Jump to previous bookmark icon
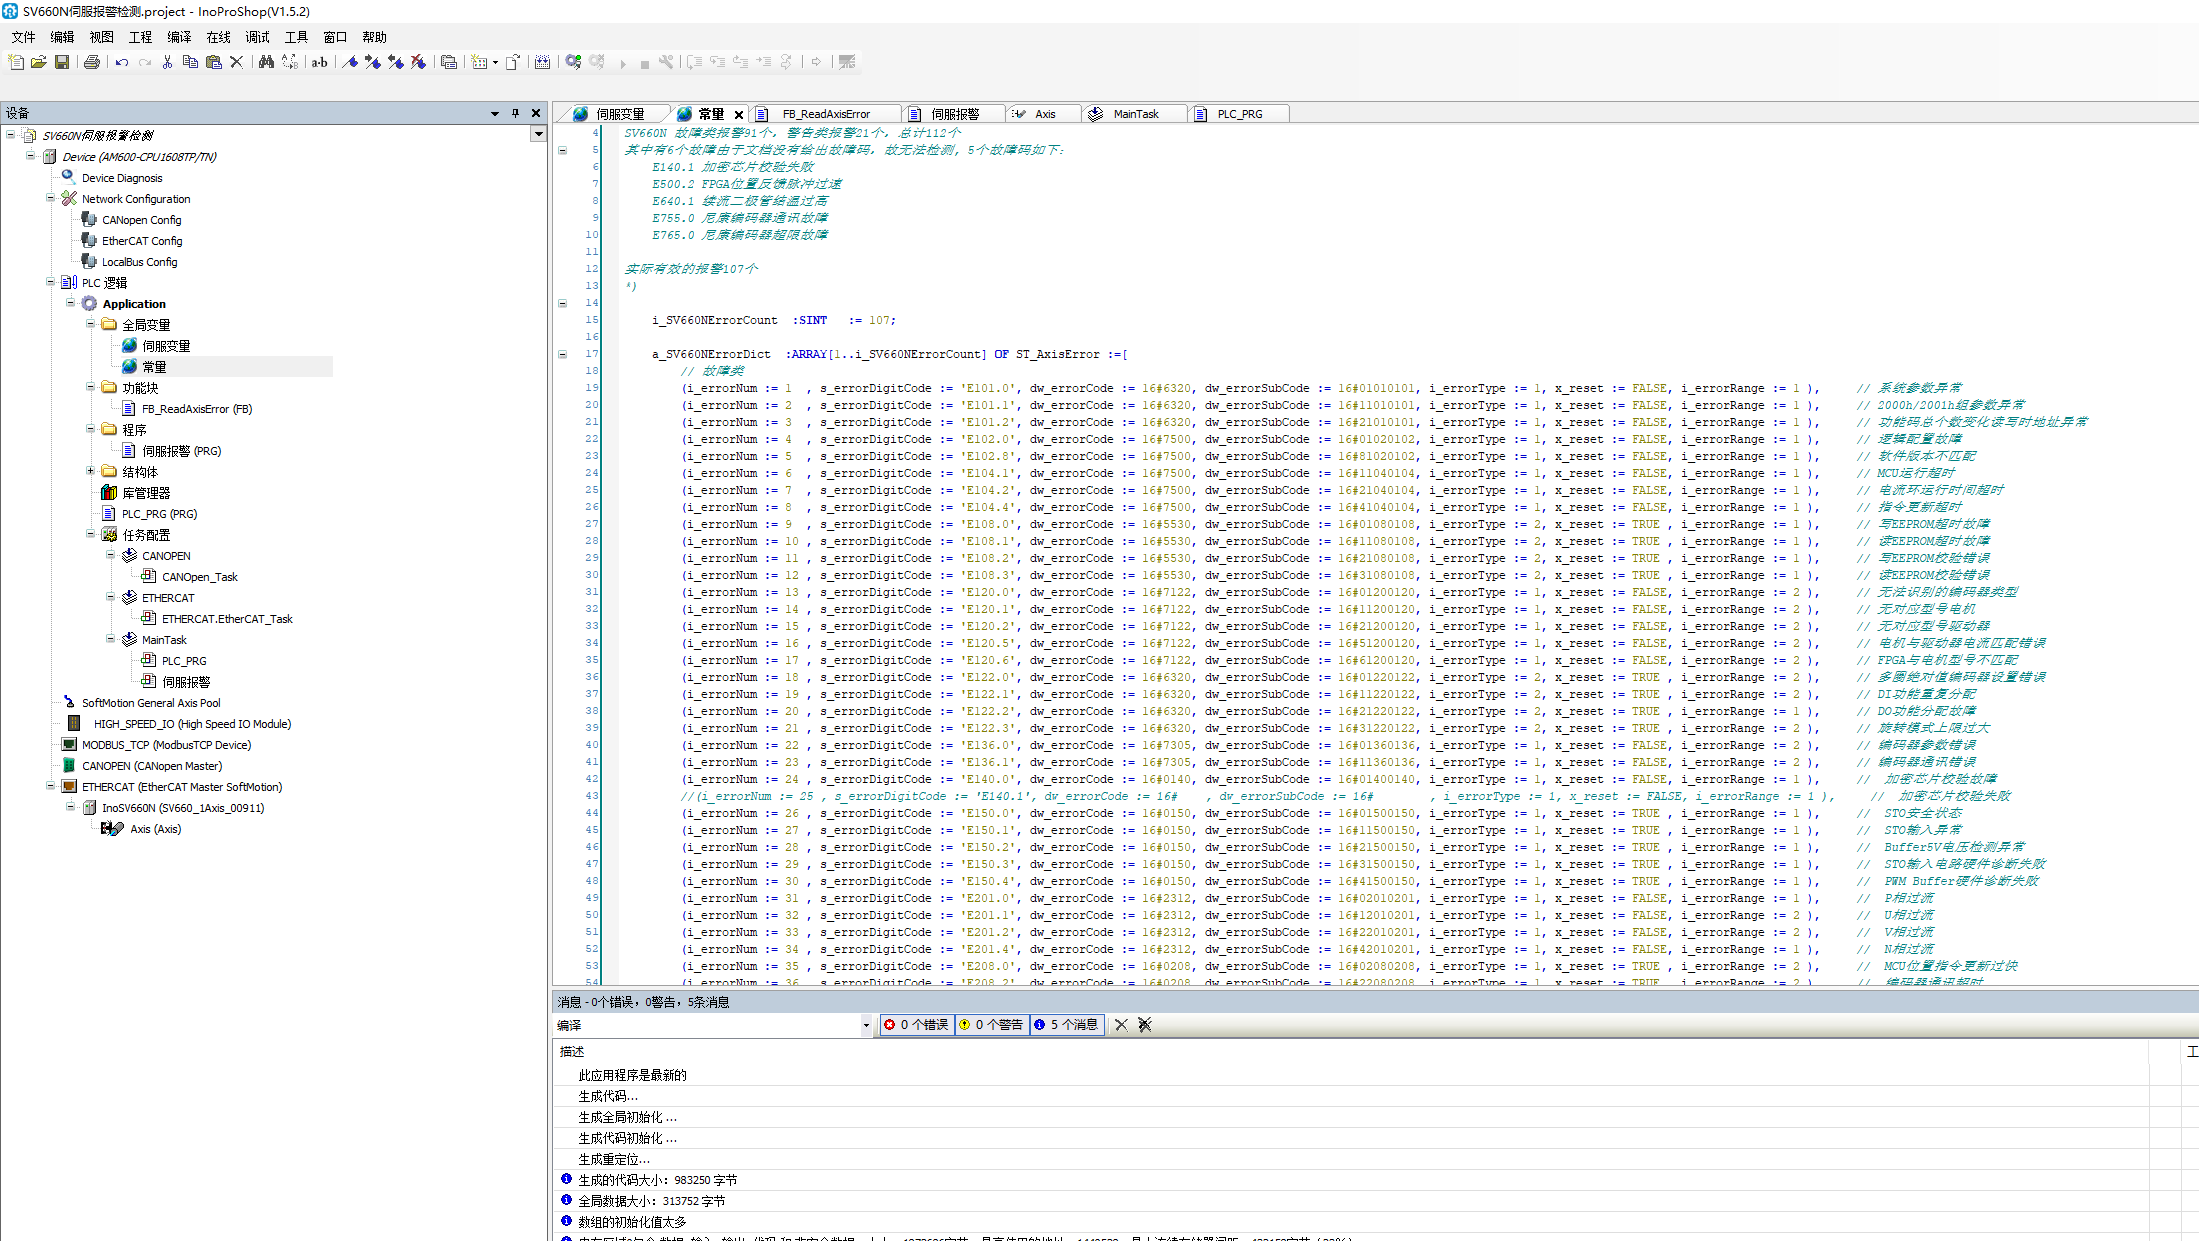The height and width of the screenshot is (1241, 2199). click(396, 62)
